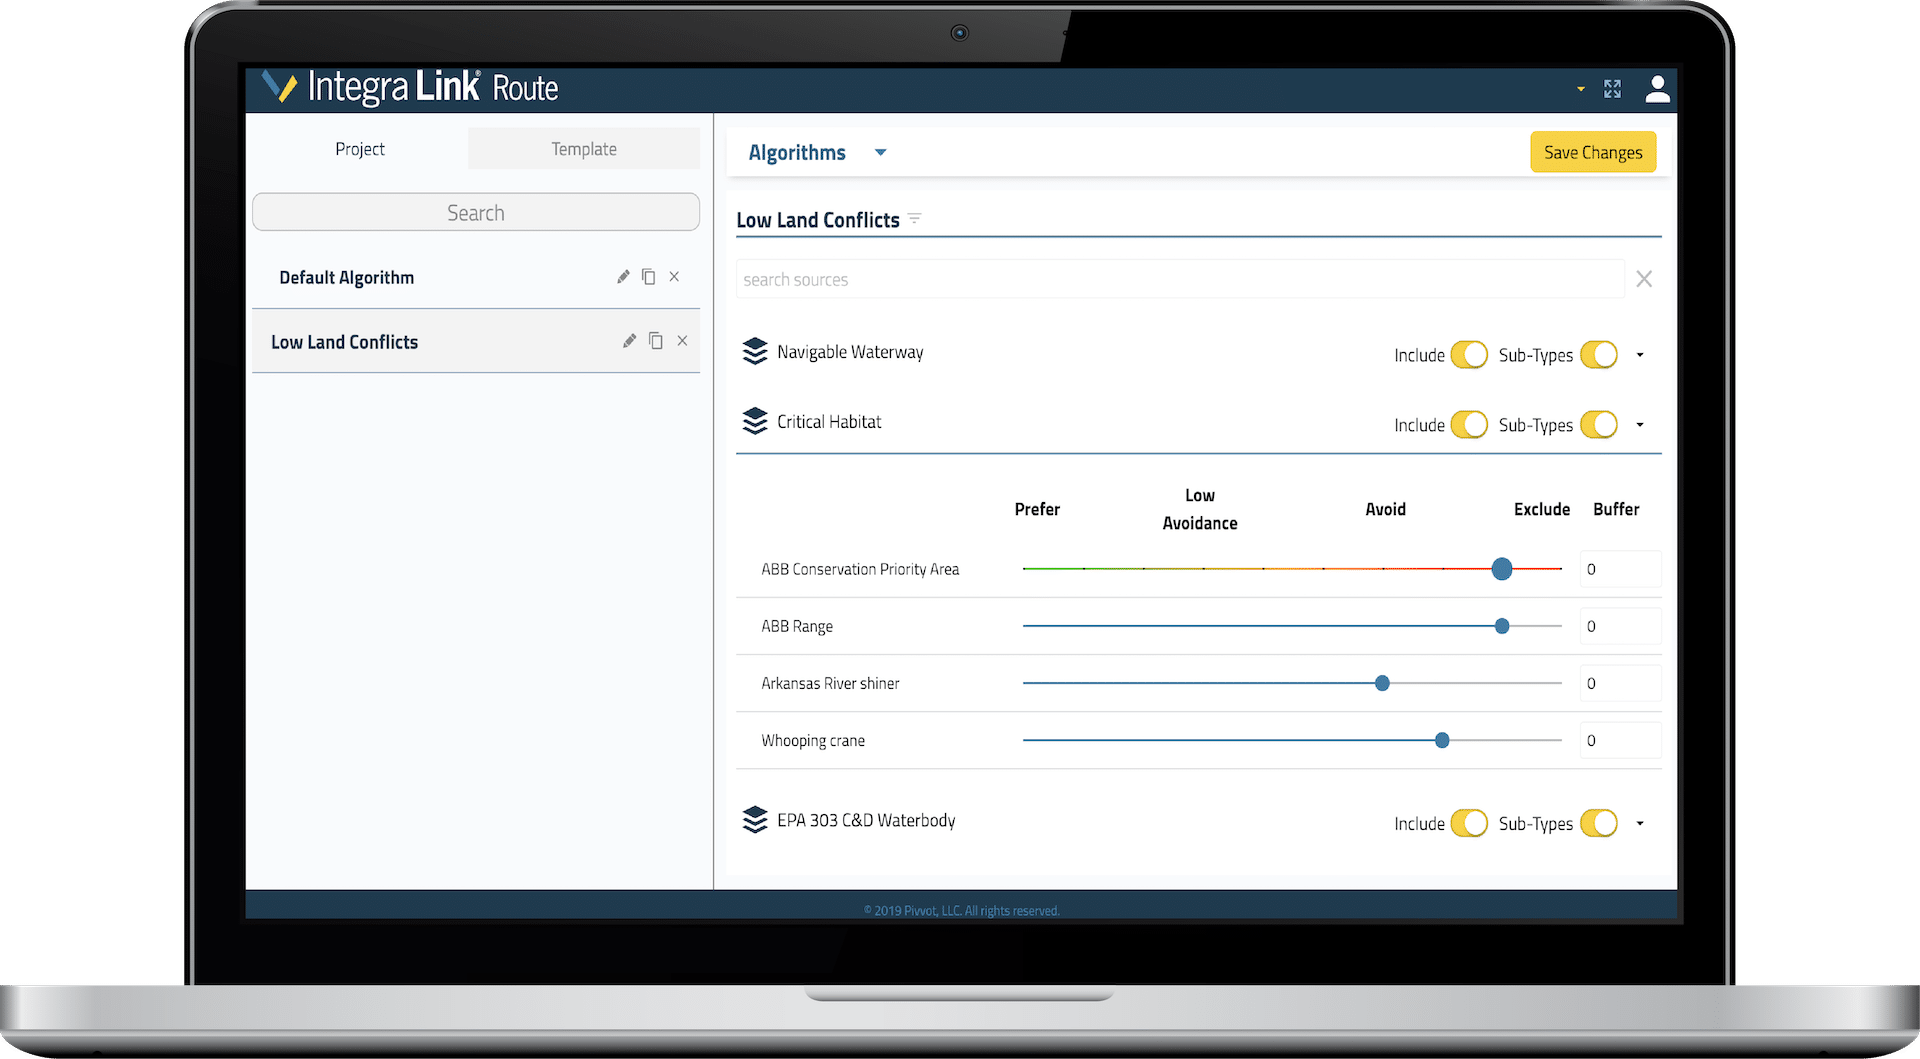Viewport: 1920px width, 1059px height.
Task: Toggle Include for Navigable Waterway
Action: 1468,355
